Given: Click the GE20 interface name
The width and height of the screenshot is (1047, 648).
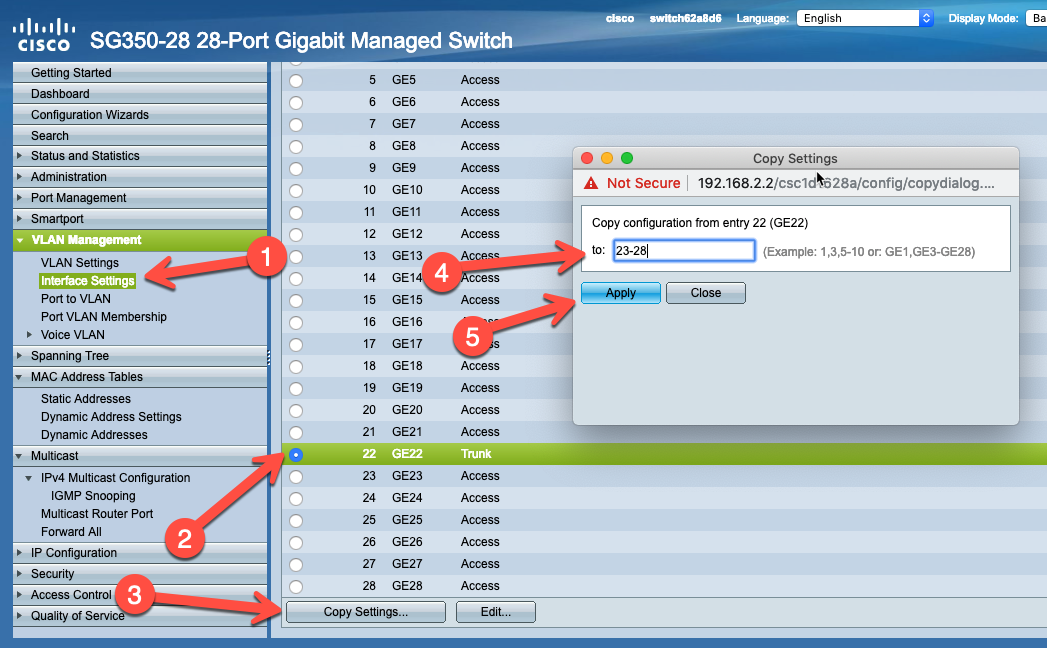Looking at the screenshot, I should [407, 410].
